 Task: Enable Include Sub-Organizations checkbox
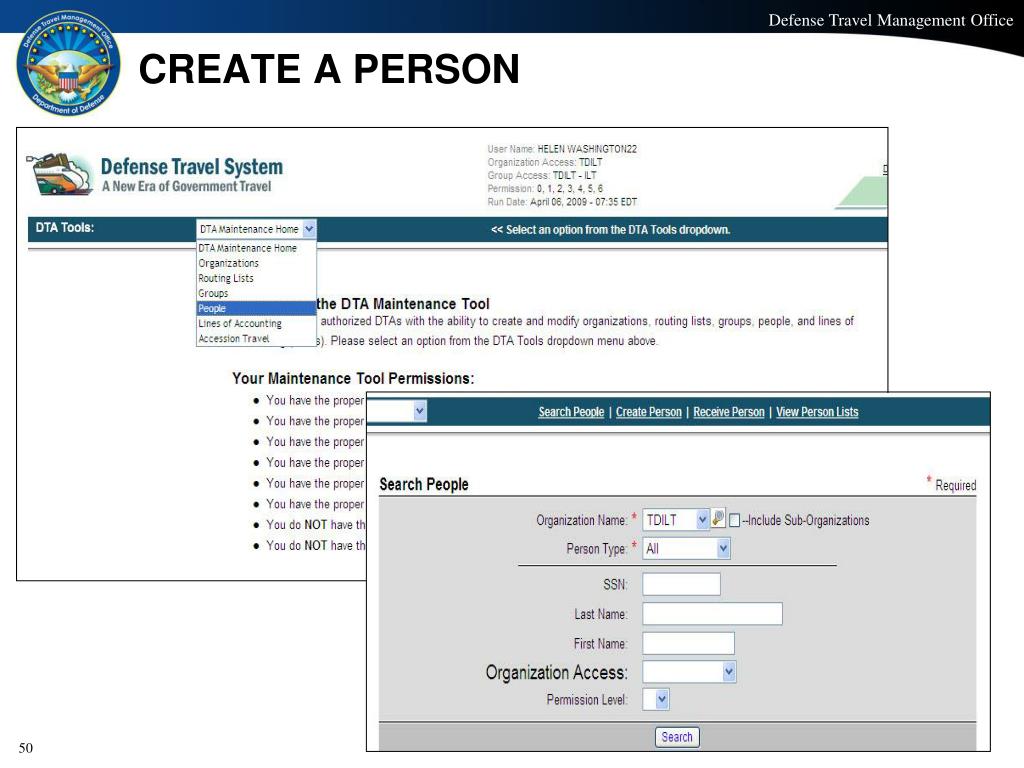pyautogui.click(x=734, y=520)
